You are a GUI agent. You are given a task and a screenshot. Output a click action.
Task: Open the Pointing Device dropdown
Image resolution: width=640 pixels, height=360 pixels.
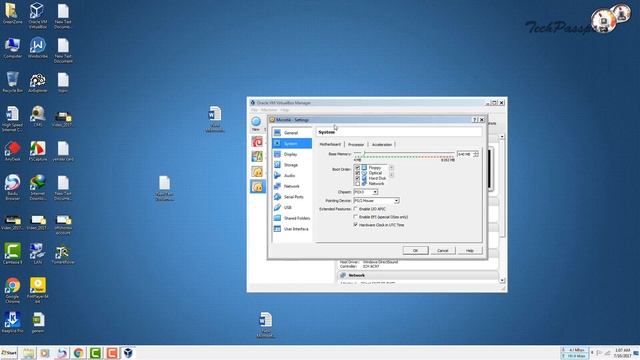pyautogui.click(x=376, y=201)
